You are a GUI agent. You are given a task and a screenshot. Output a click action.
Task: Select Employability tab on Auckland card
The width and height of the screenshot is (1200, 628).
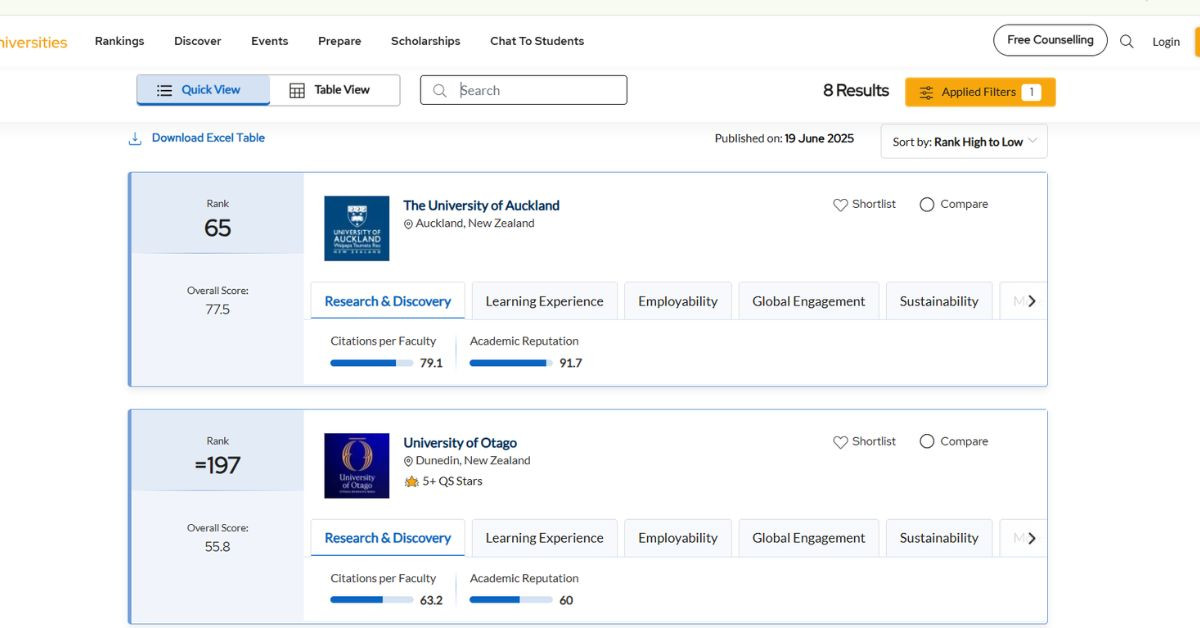pos(678,301)
